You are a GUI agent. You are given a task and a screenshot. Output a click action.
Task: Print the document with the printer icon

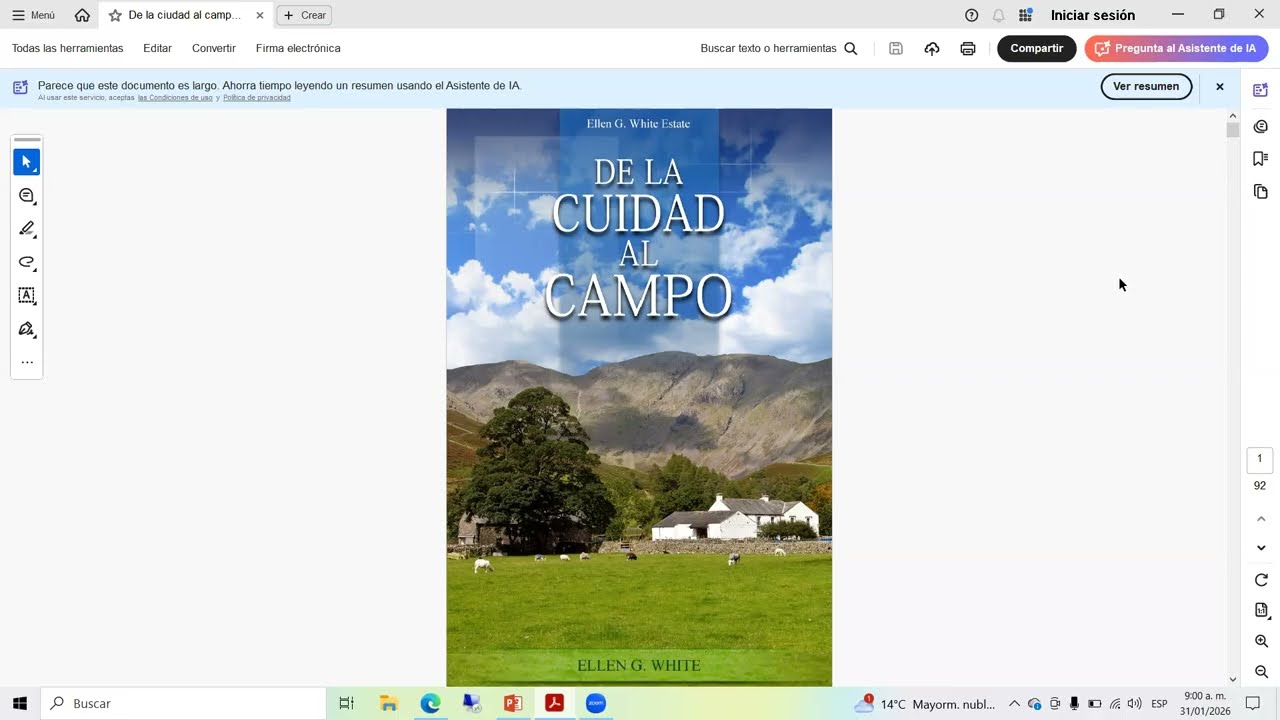pos(968,48)
